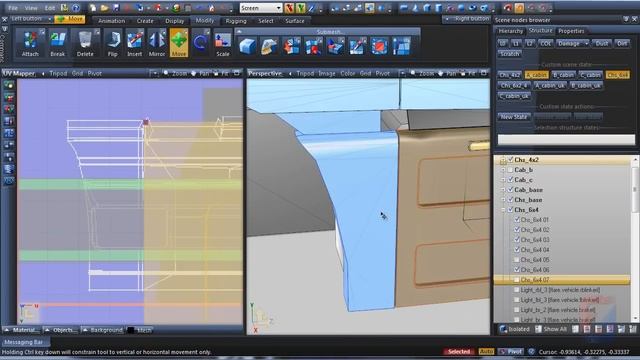Toggle the X axis constraint icon
The width and height of the screenshot is (640, 360).
click(289, 8)
